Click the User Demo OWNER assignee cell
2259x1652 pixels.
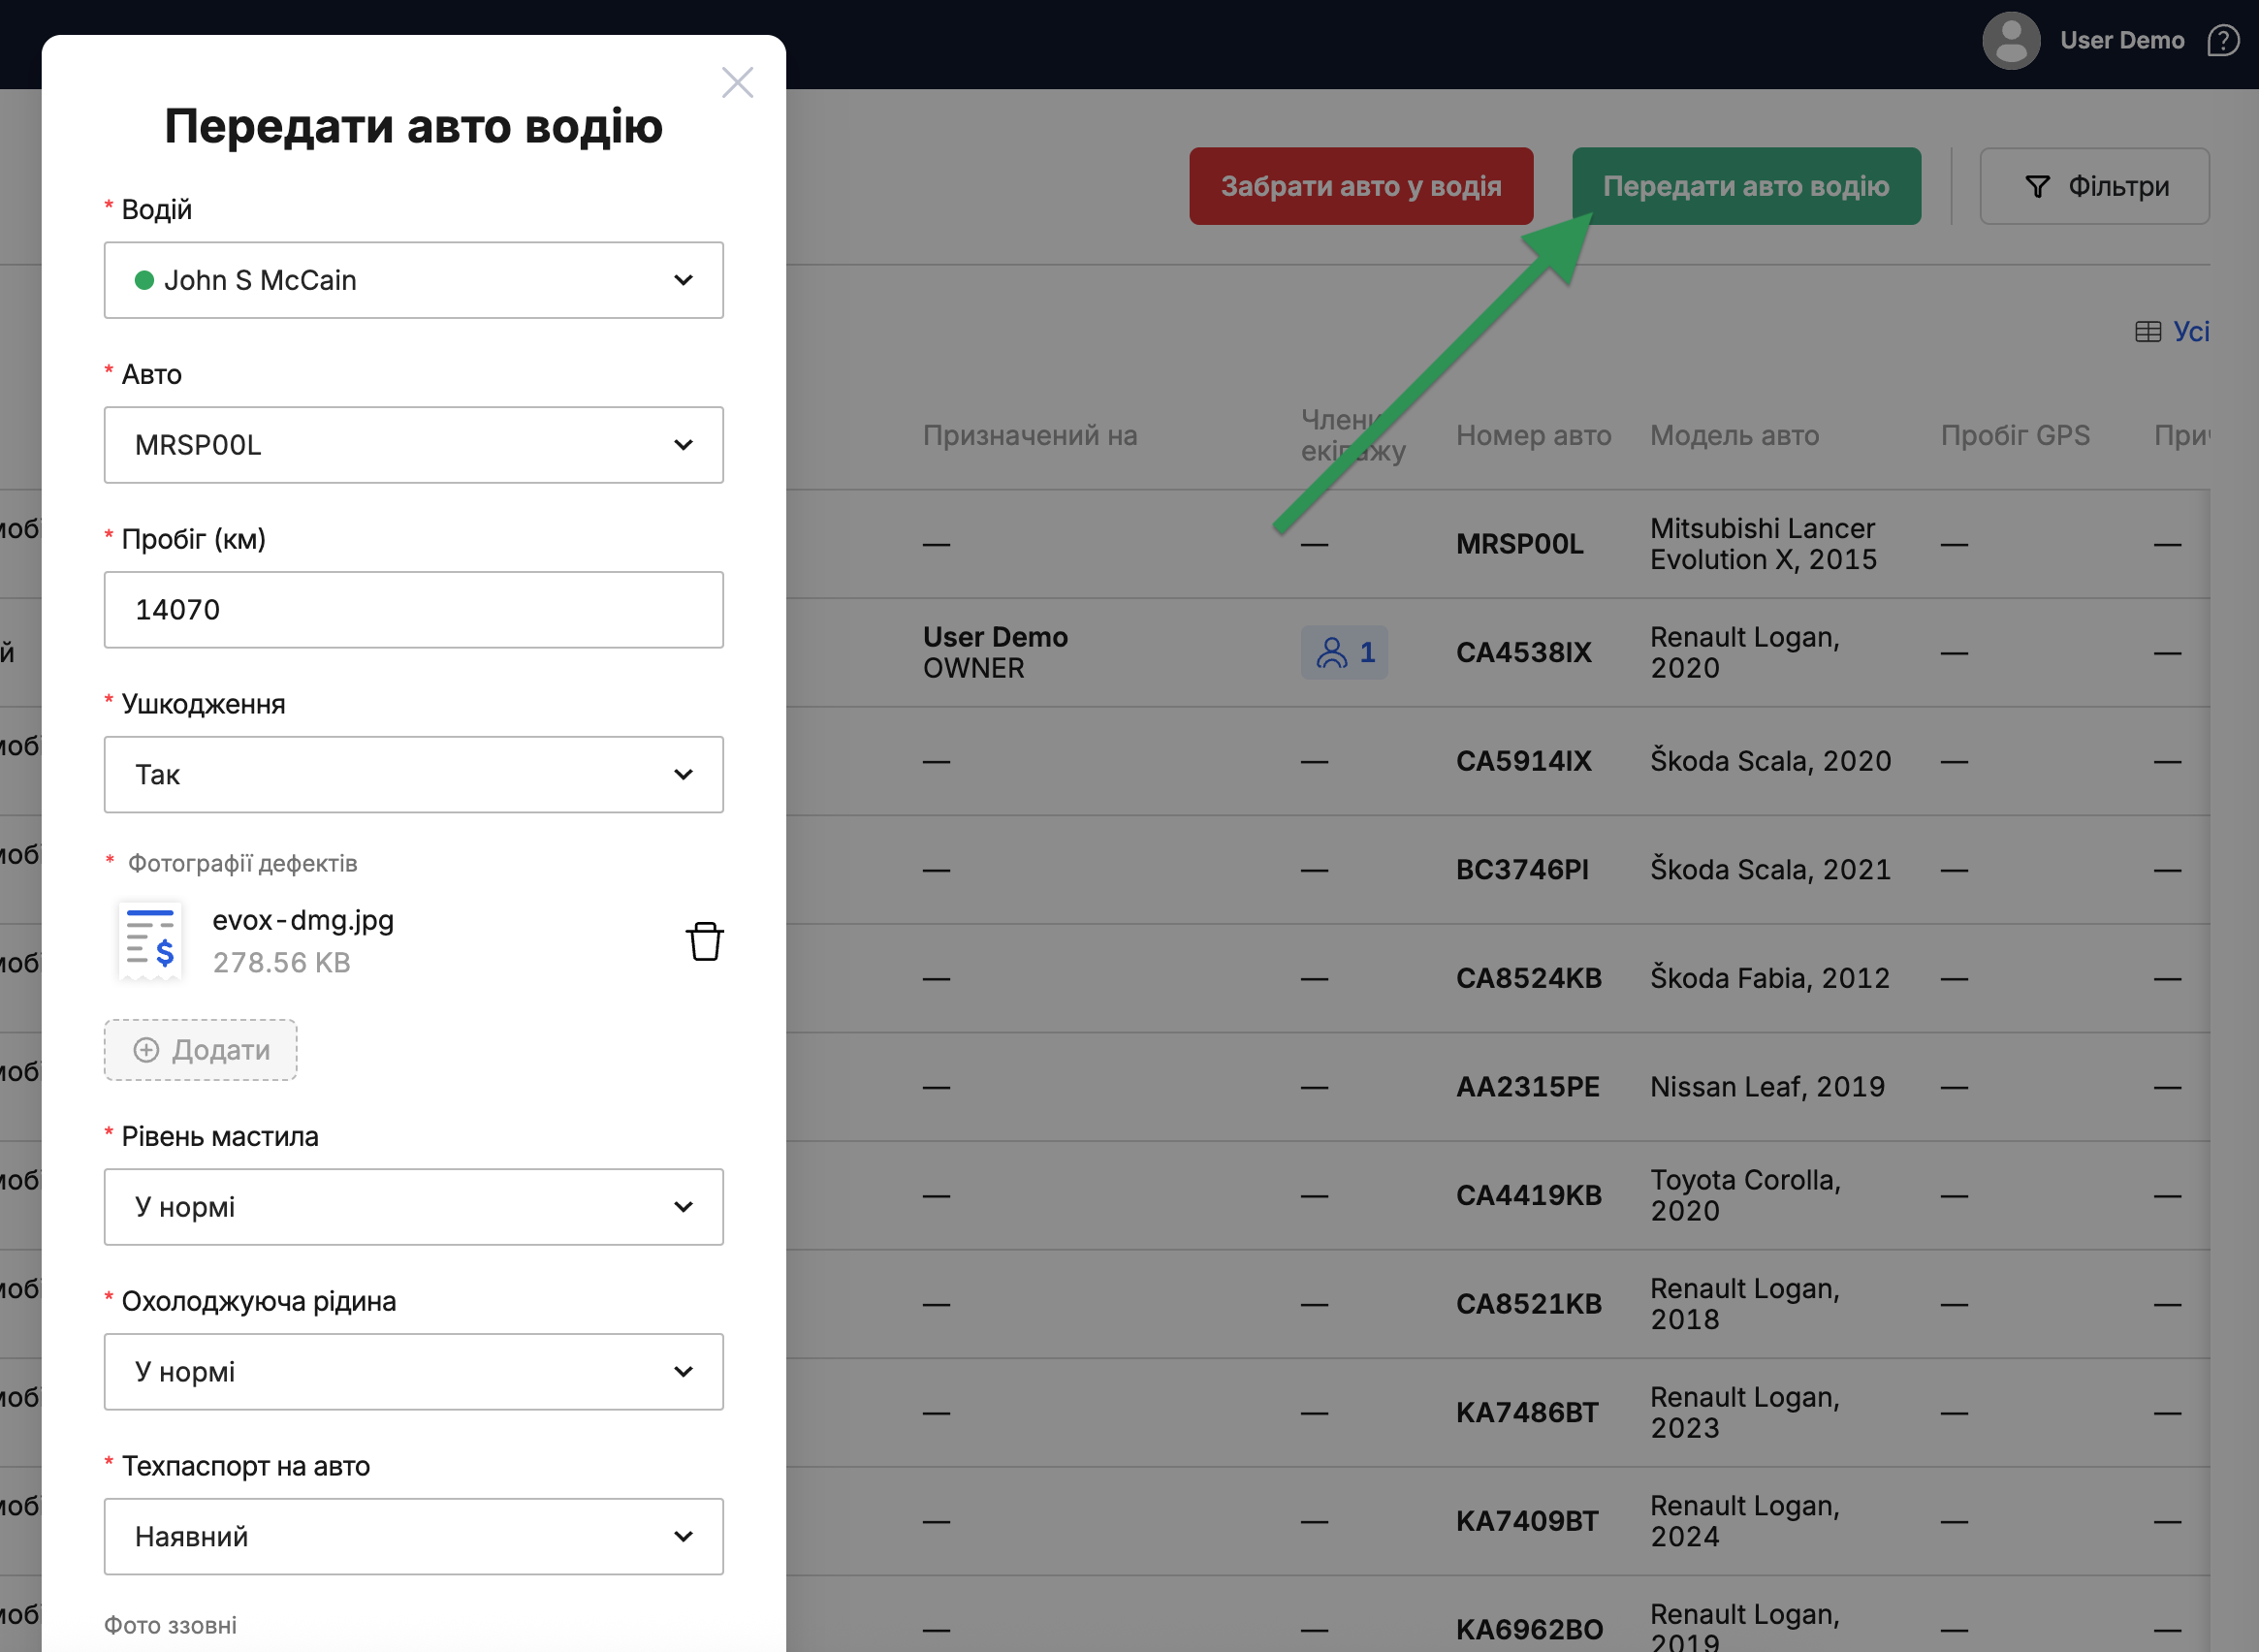coord(995,653)
